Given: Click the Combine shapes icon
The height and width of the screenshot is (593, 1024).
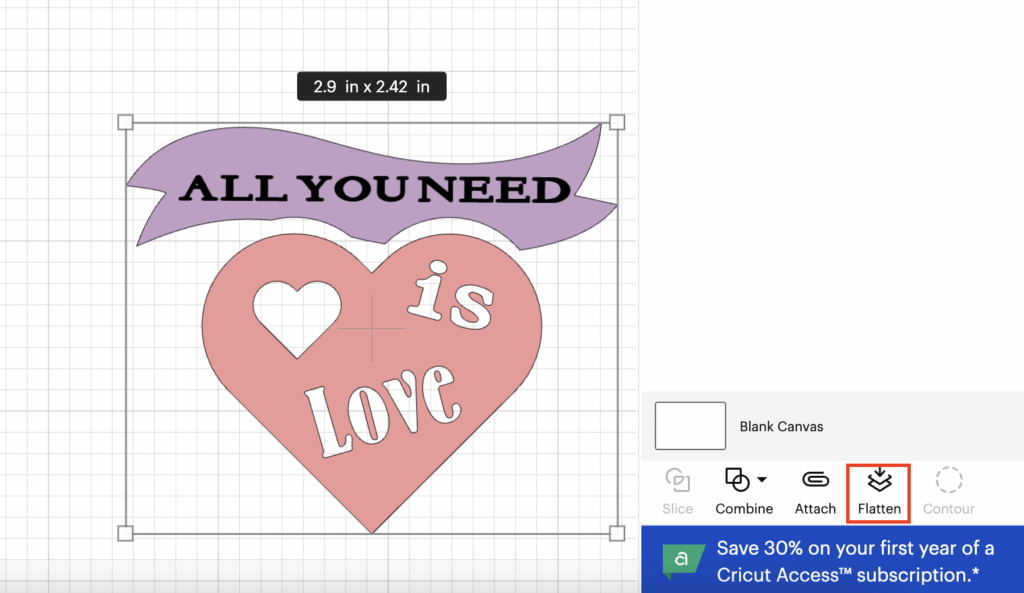Looking at the screenshot, I should (737, 480).
